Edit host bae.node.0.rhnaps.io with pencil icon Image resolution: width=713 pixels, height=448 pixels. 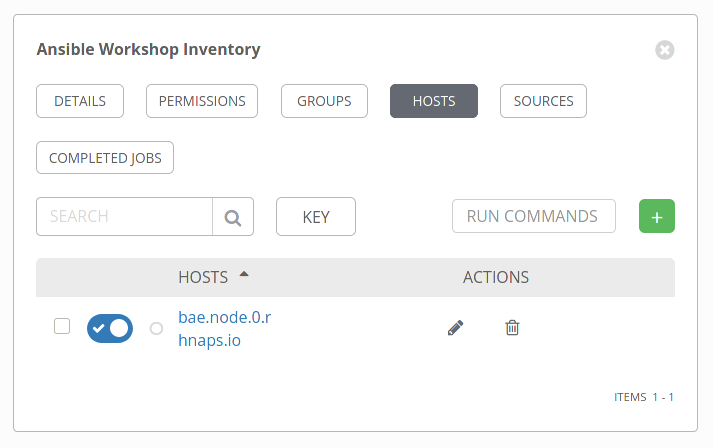[455, 327]
